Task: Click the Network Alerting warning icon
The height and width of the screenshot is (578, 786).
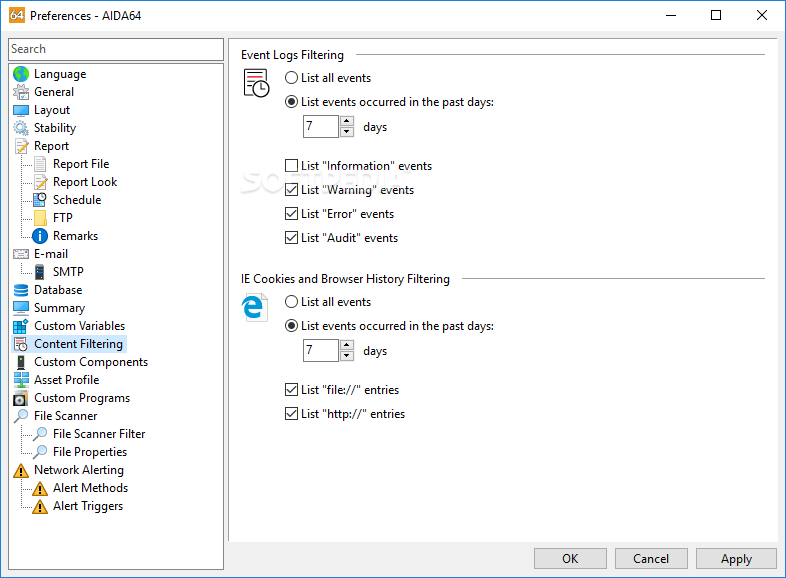Action: coord(21,470)
